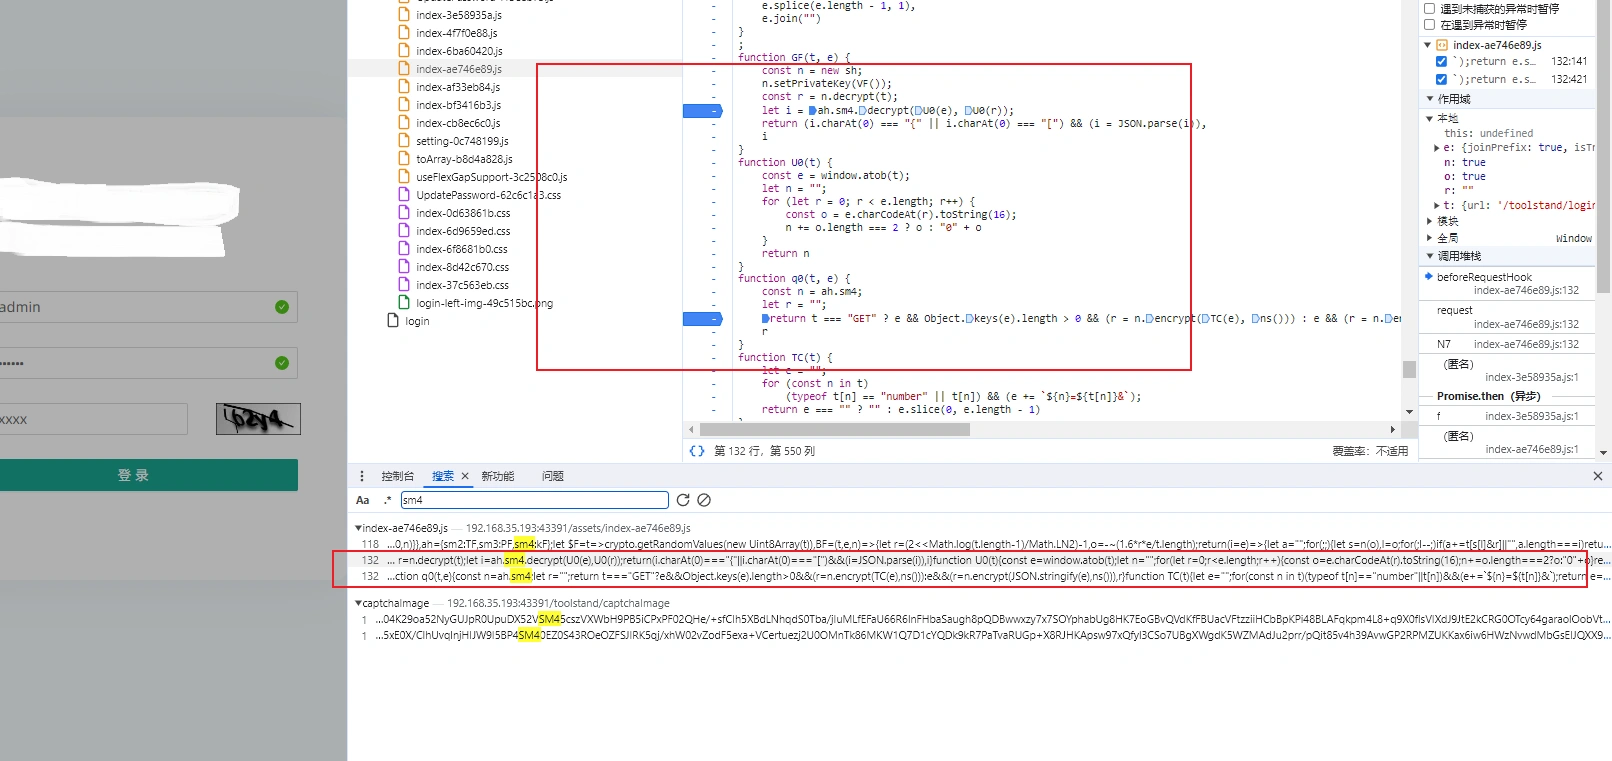Focus the sm4 search input field

point(534,500)
